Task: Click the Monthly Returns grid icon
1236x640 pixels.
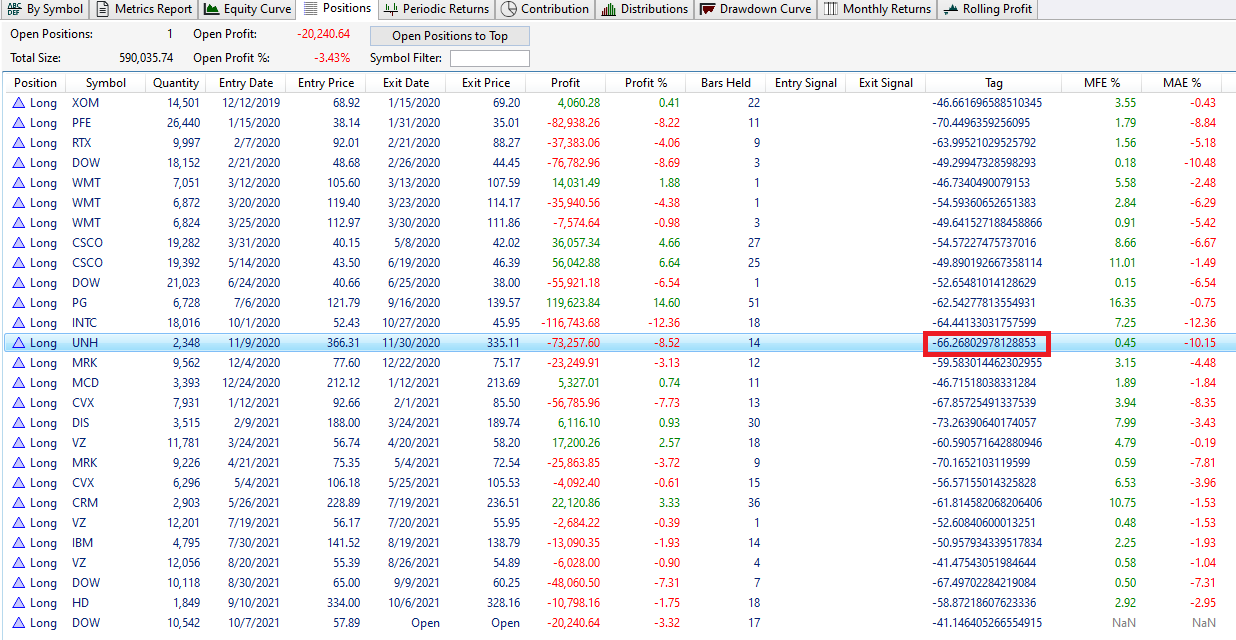Action: [830, 9]
